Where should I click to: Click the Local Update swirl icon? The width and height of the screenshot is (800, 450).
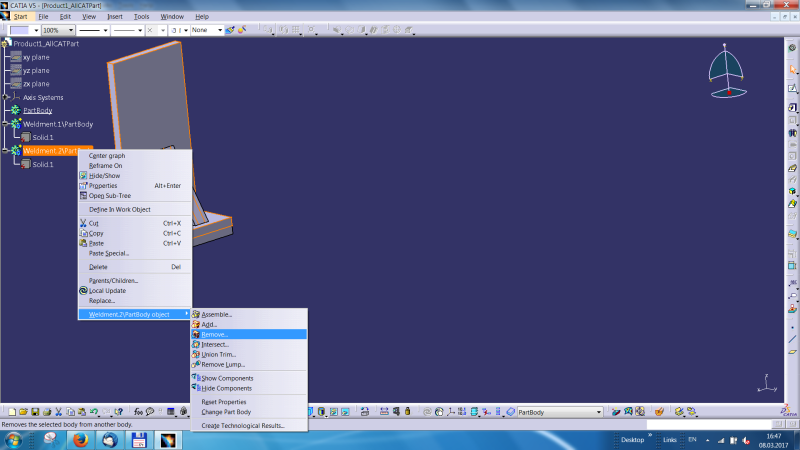pos(83,290)
